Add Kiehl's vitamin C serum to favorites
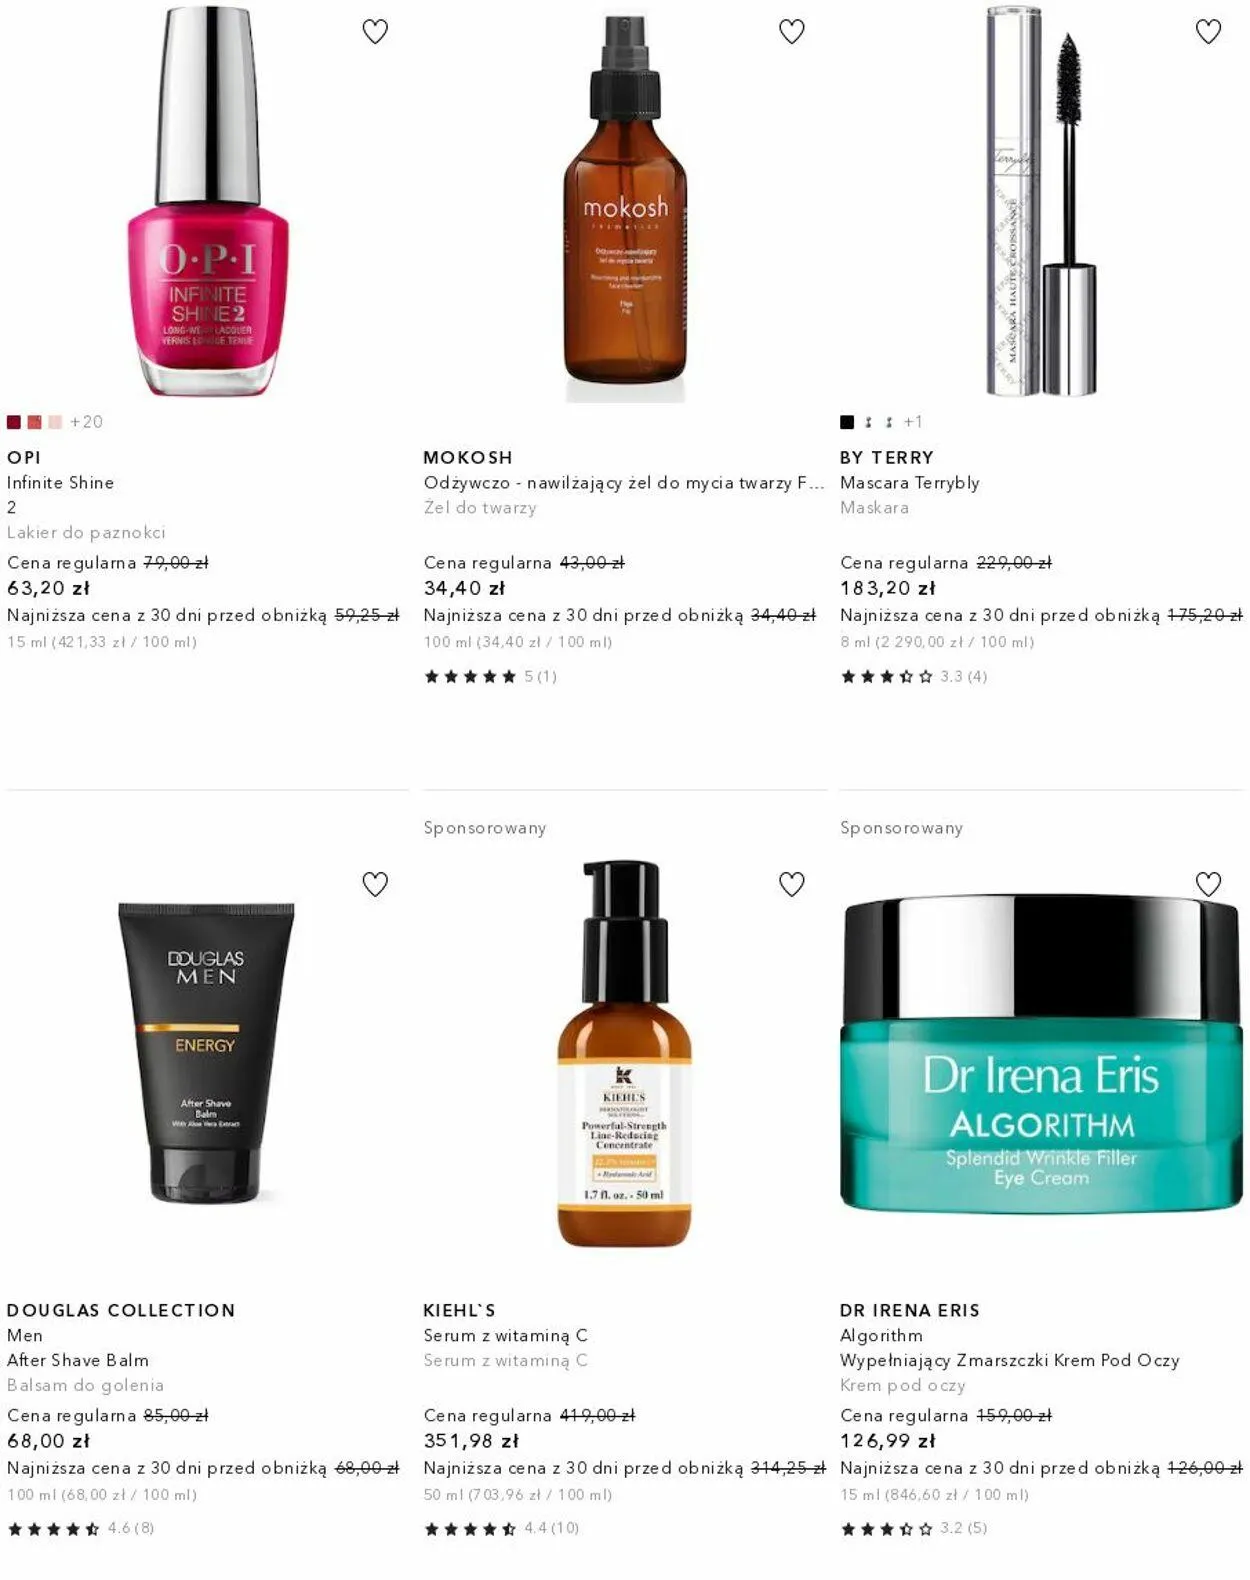The width and height of the screenshot is (1250, 1580). coord(792,884)
